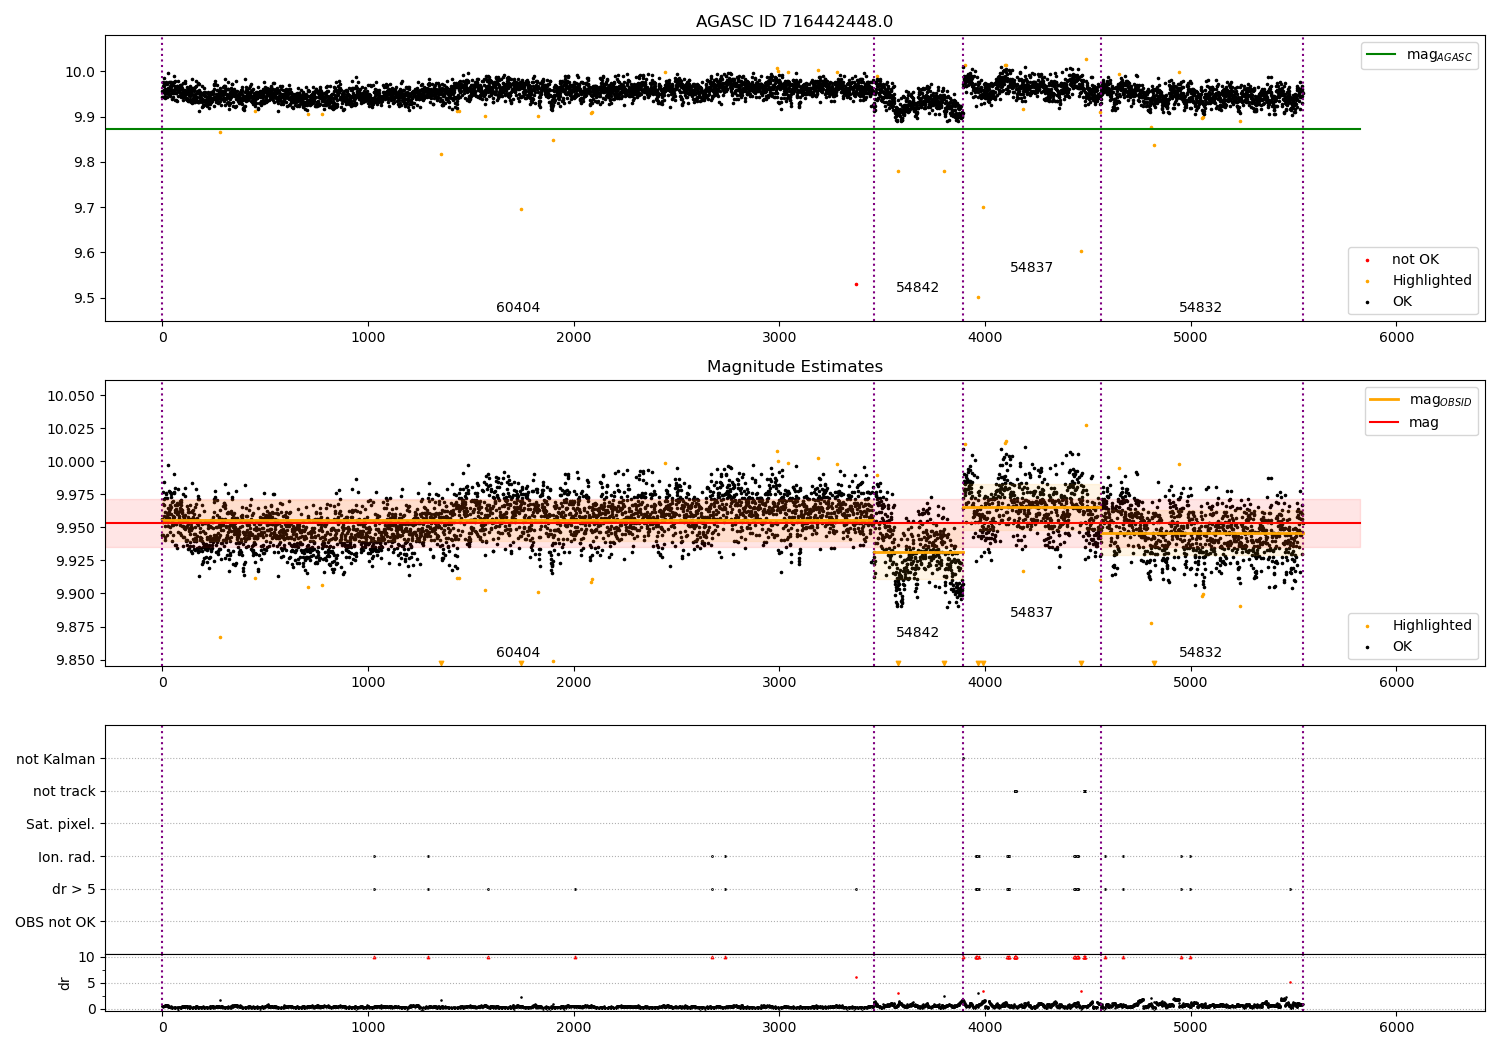Screen dimensions: 1500x1050
Task: Click '54842' label in Magnitude Estimates plot
Action: [917, 633]
